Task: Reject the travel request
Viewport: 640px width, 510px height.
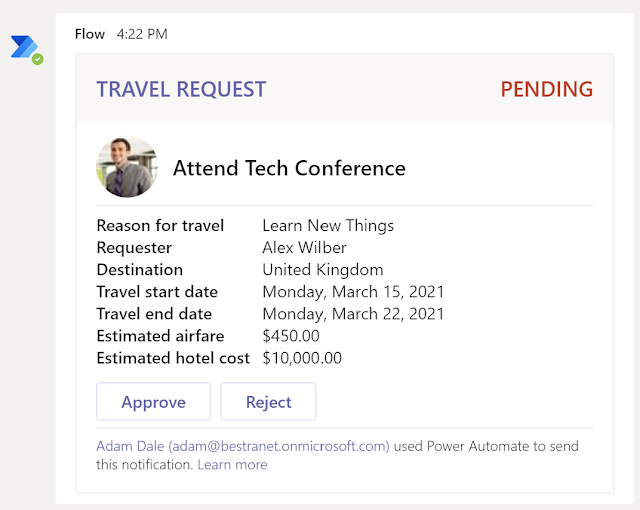Action: tap(268, 401)
